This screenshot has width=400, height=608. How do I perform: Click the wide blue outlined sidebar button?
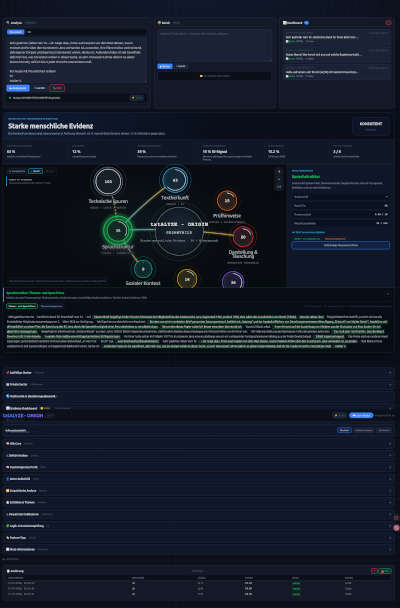pyautogui.click(x=341, y=245)
